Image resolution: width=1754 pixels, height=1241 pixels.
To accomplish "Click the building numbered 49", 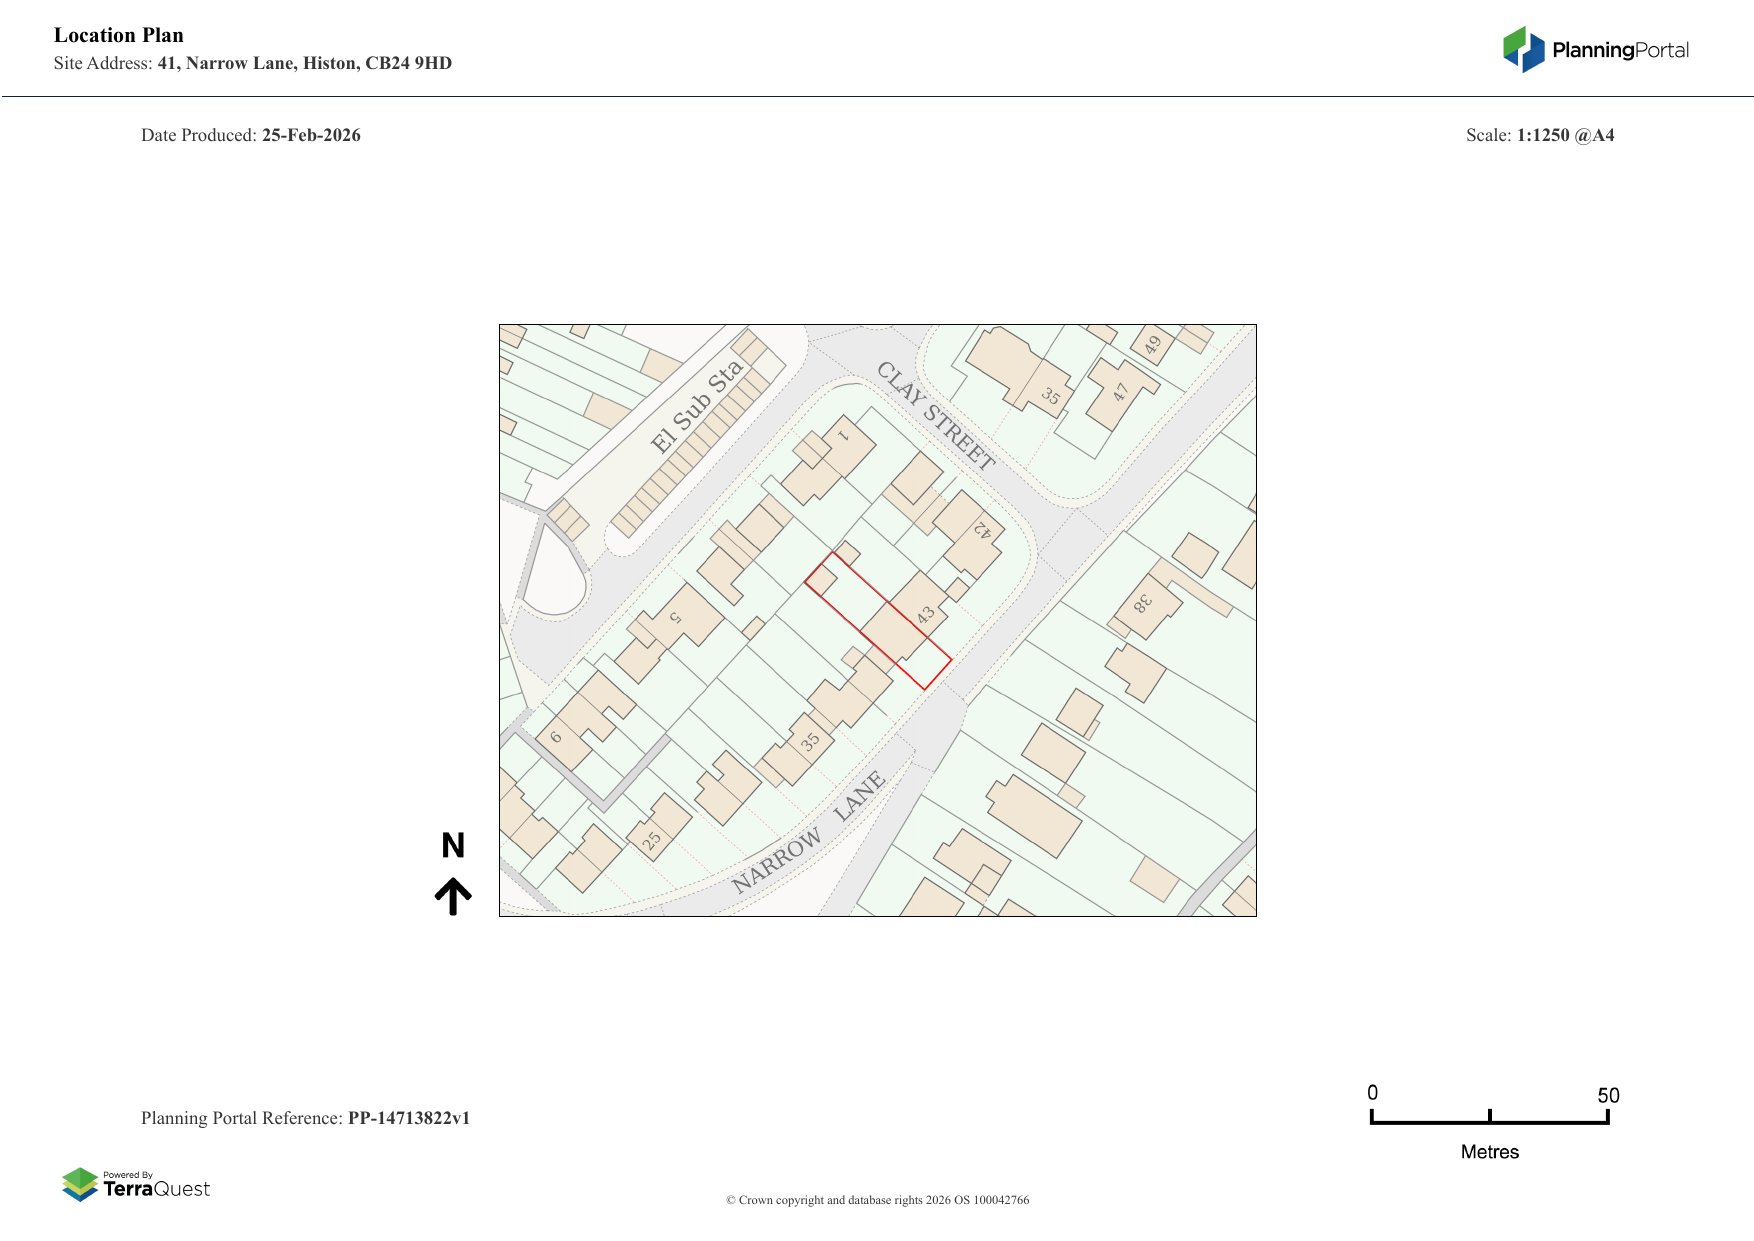I will pyautogui.click(x=1153, y=345).
